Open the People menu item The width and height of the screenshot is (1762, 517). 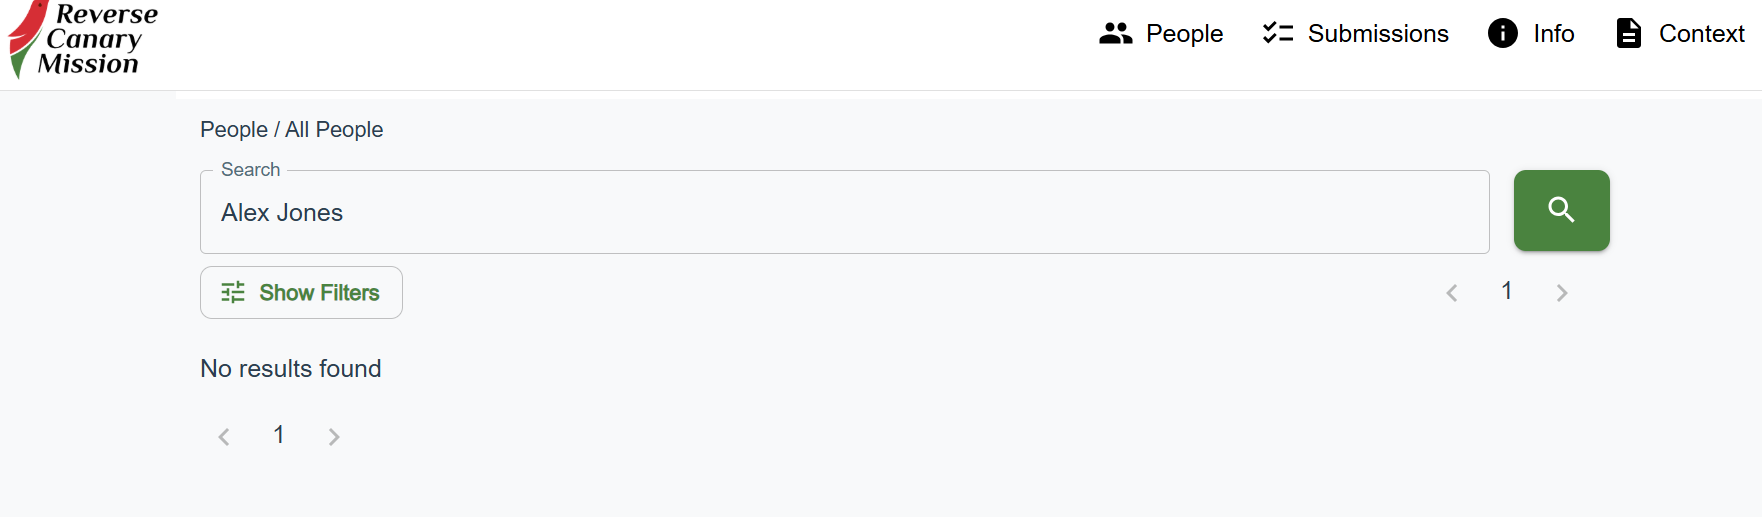1161,33
